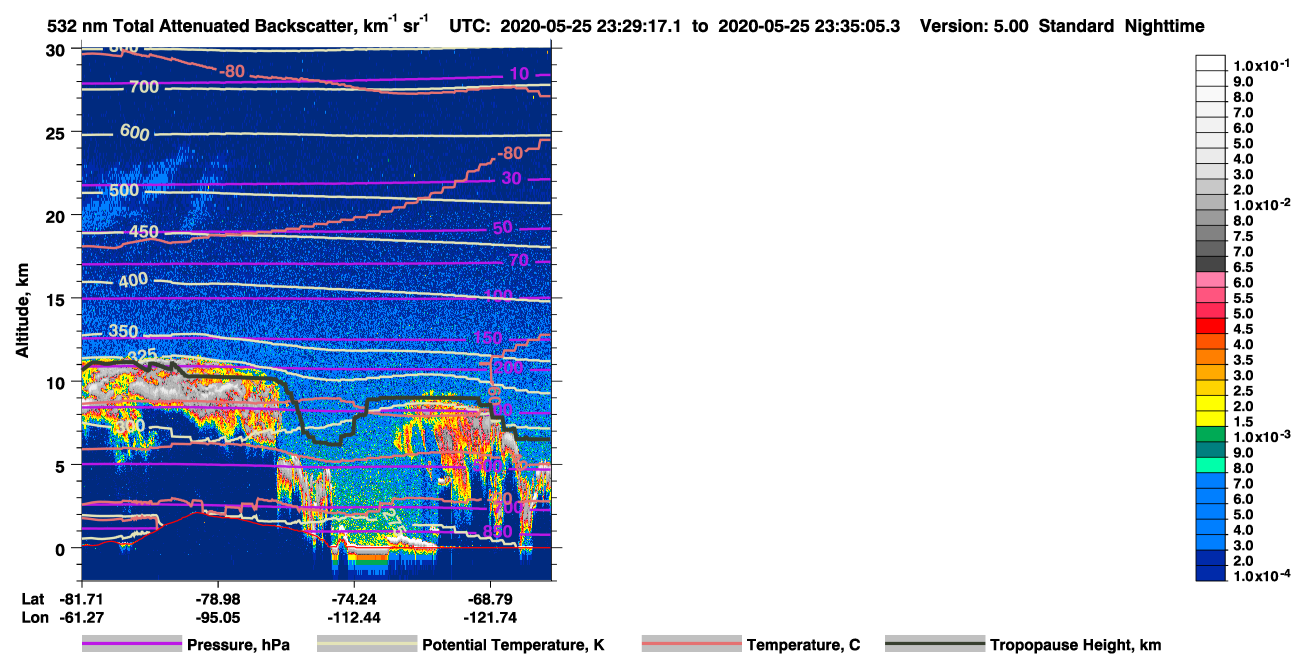Click the color bar label '4.5'
The width and height of the screenshot is (1300, 667).
point(1245,329)
